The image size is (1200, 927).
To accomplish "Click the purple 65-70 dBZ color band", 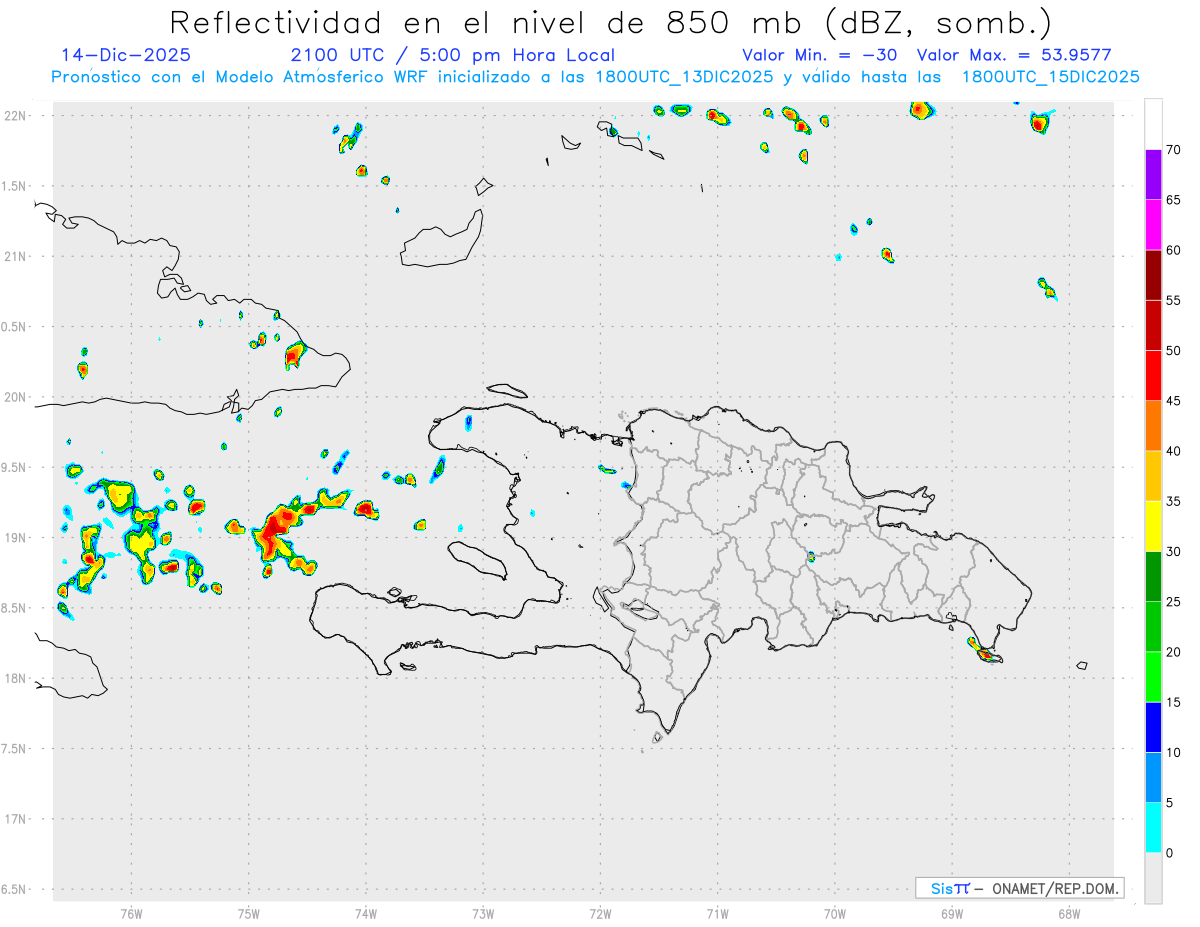I will click(x=1153, y=175).
